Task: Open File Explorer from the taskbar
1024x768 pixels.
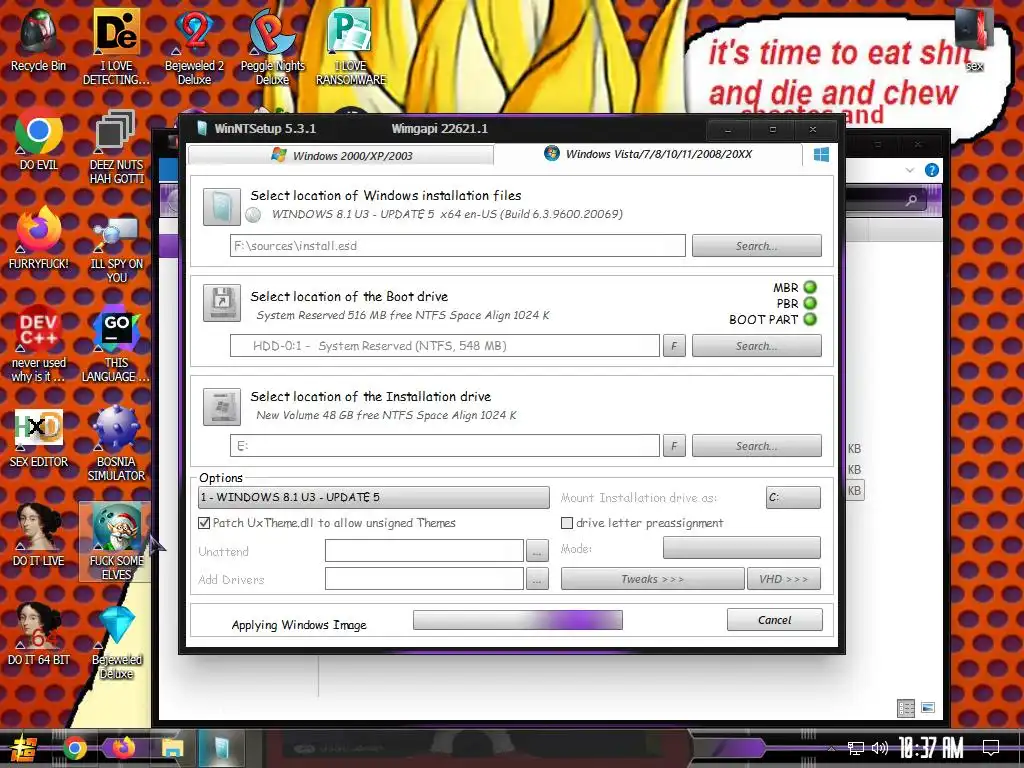Action: coord(173,748)
